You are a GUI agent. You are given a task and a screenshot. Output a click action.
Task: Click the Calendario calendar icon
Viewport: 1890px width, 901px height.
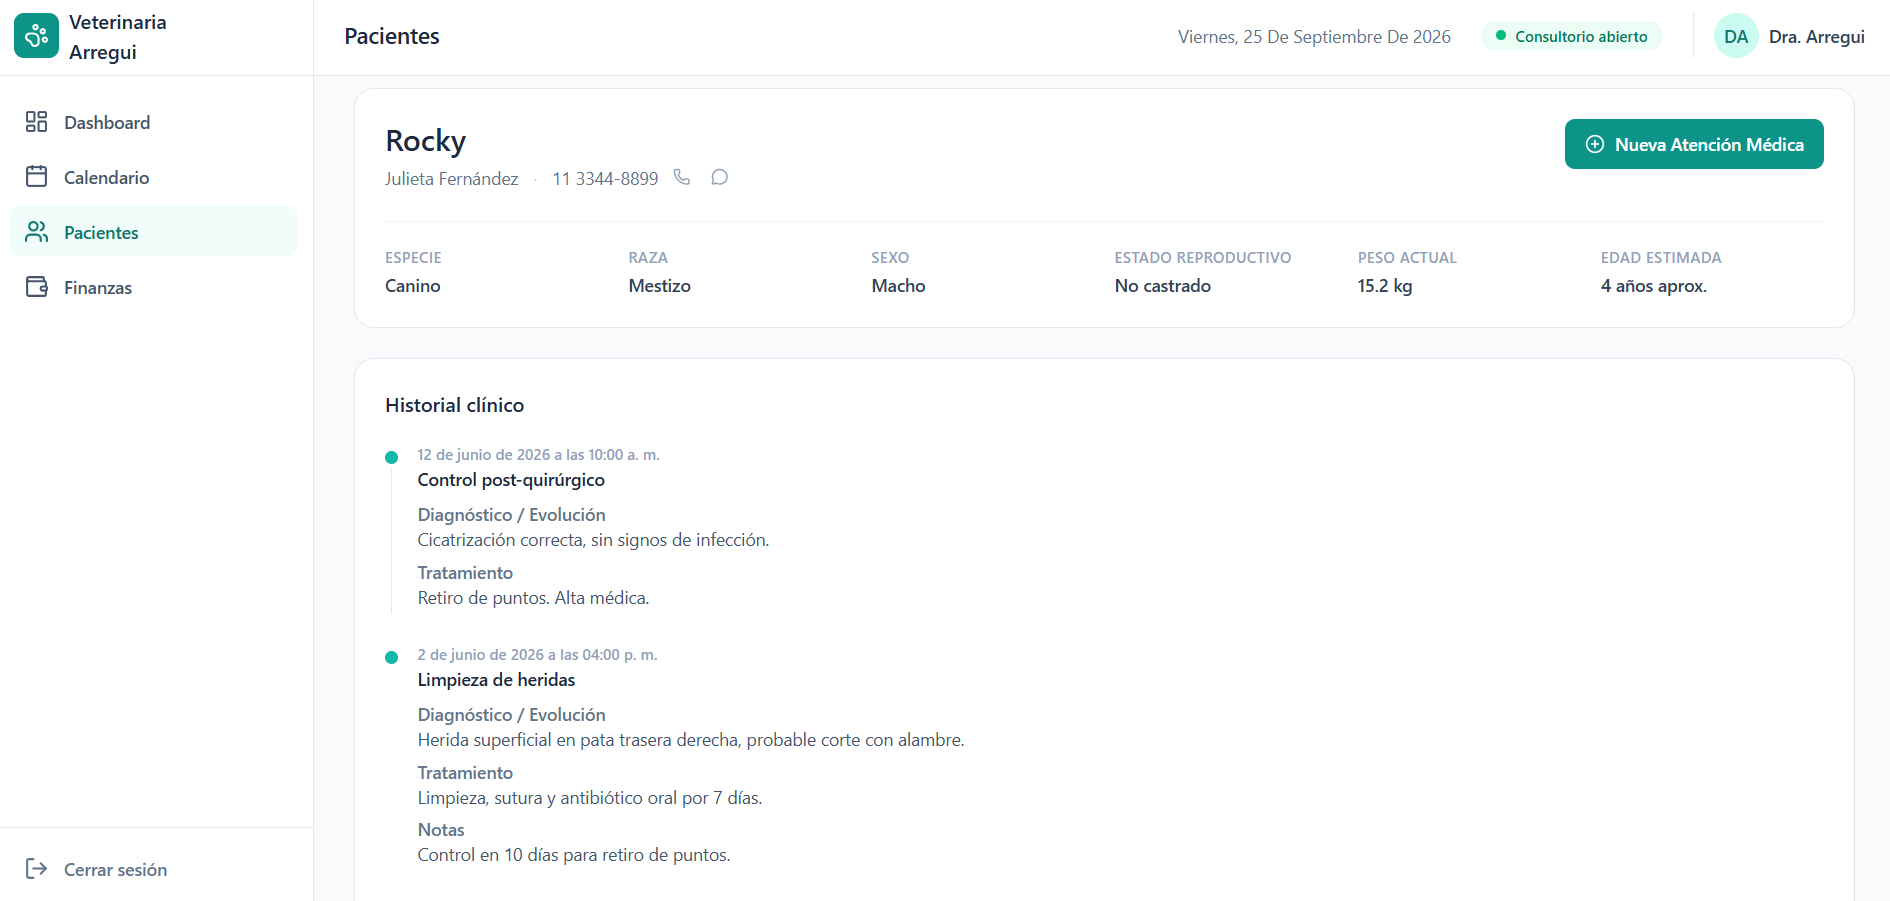pyautogui.click(x=36, y=177)
